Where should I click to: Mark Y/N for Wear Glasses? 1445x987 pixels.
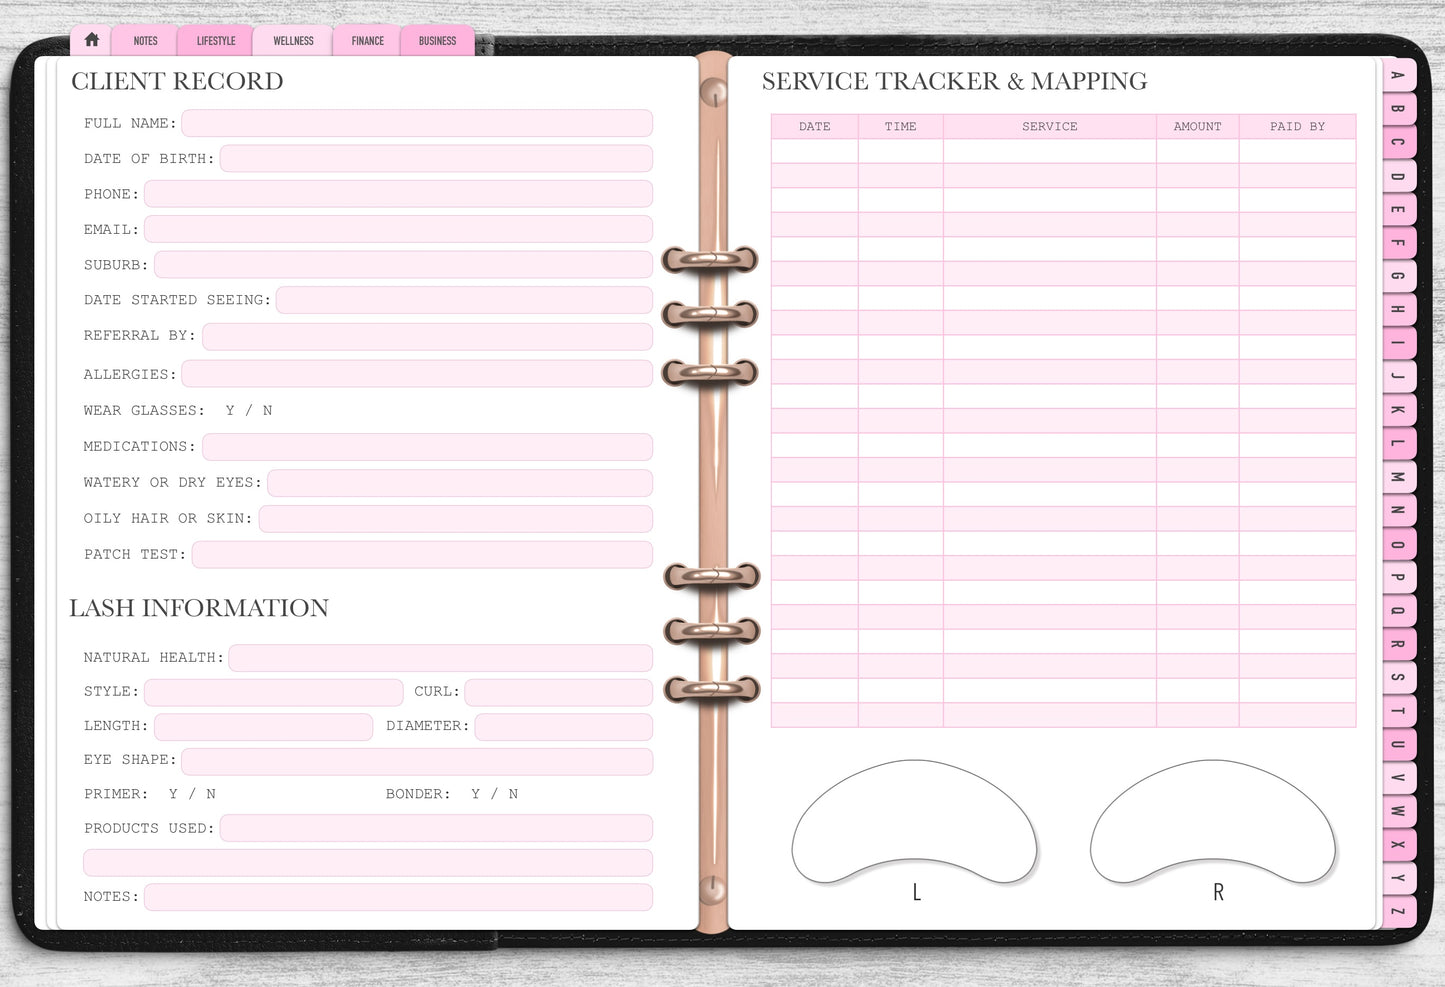coord(249,410)
